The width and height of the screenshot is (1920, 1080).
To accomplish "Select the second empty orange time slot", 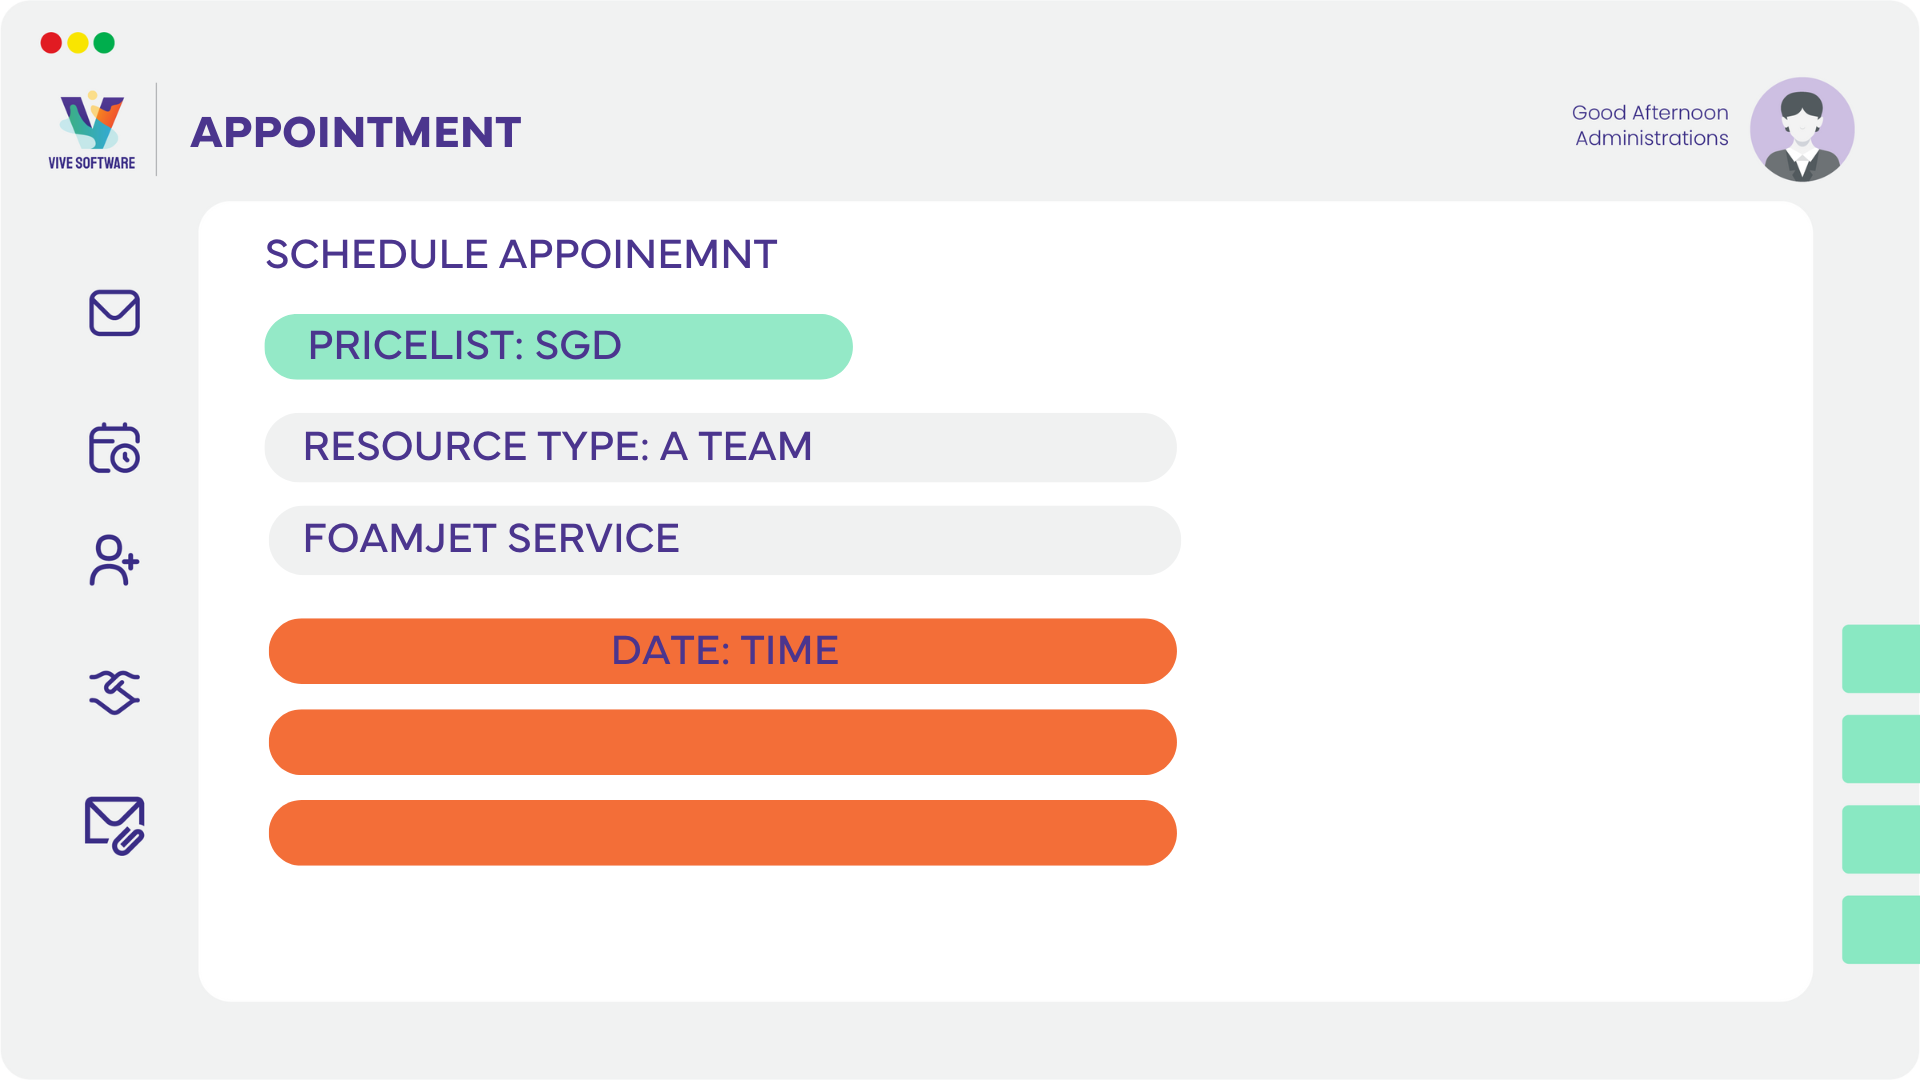I will tap(722, 742).
